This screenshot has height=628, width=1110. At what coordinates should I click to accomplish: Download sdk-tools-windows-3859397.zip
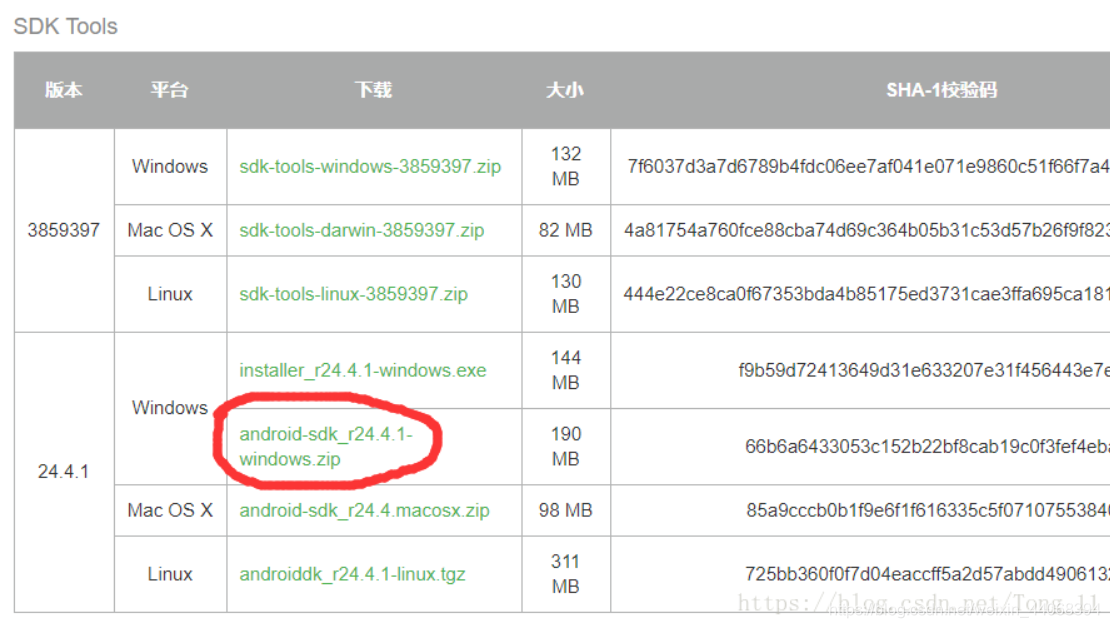(370, 166)
